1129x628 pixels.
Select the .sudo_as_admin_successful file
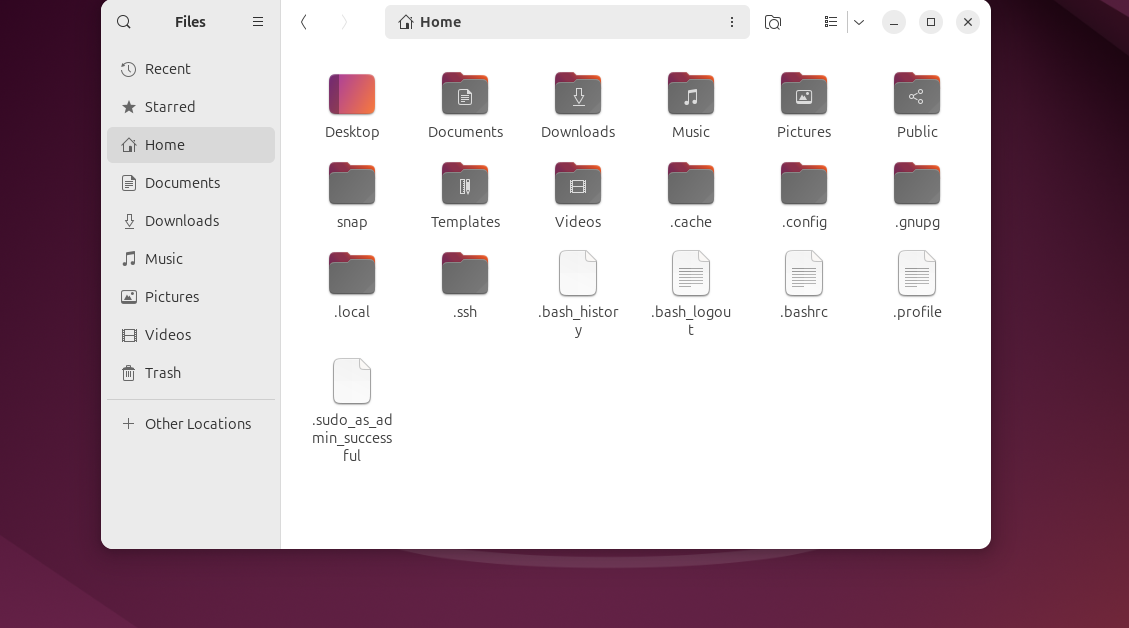tap(352, 383)
